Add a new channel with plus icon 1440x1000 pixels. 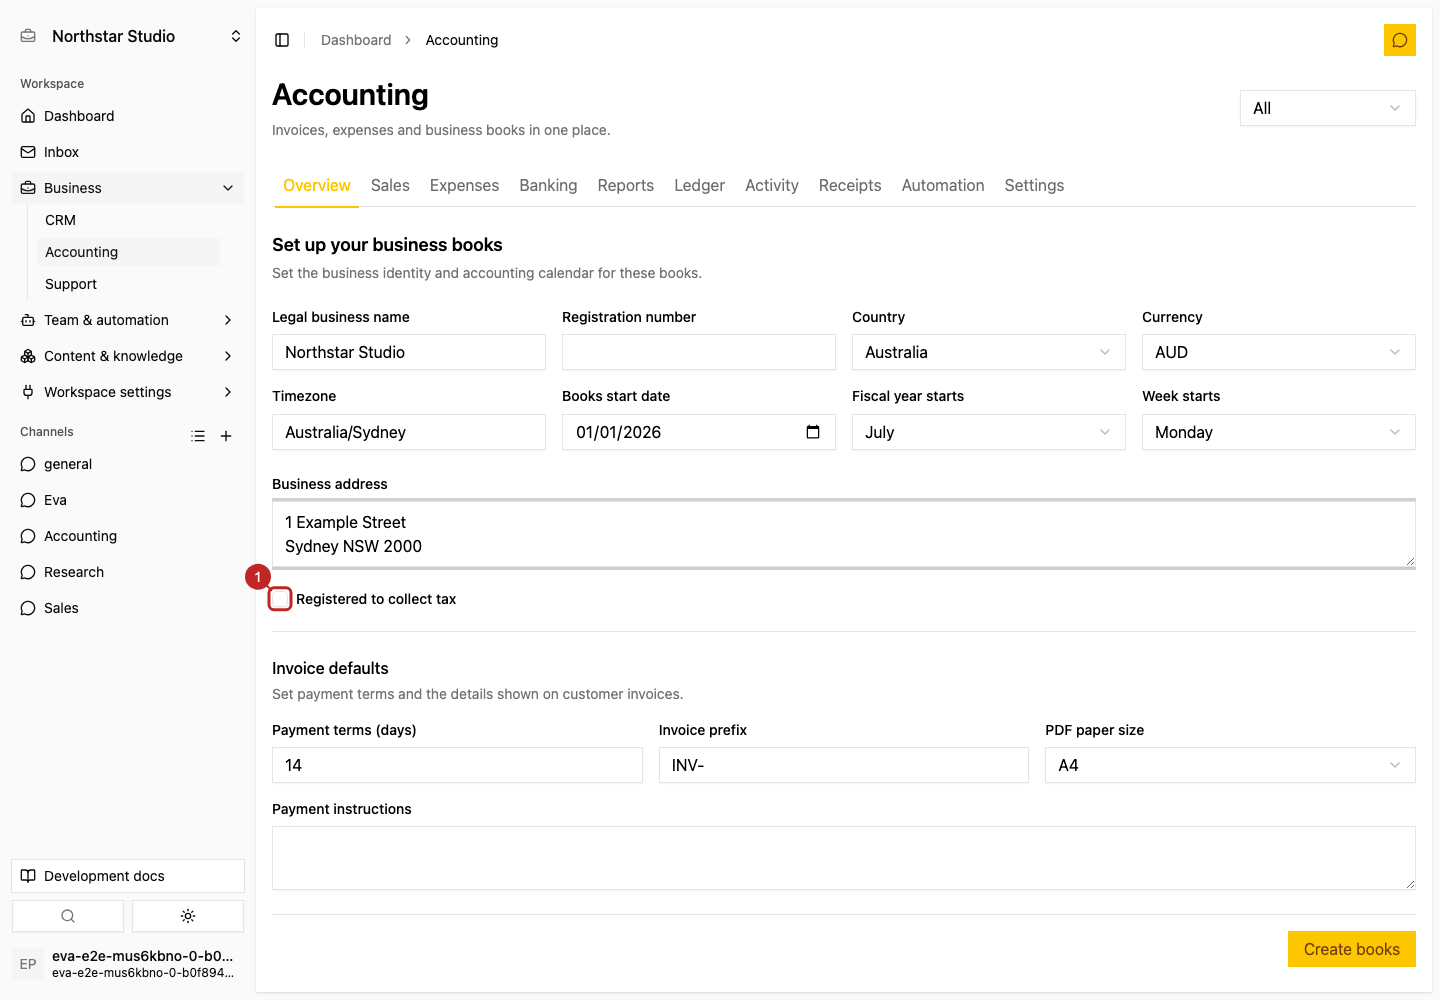(x=226, y=436)
